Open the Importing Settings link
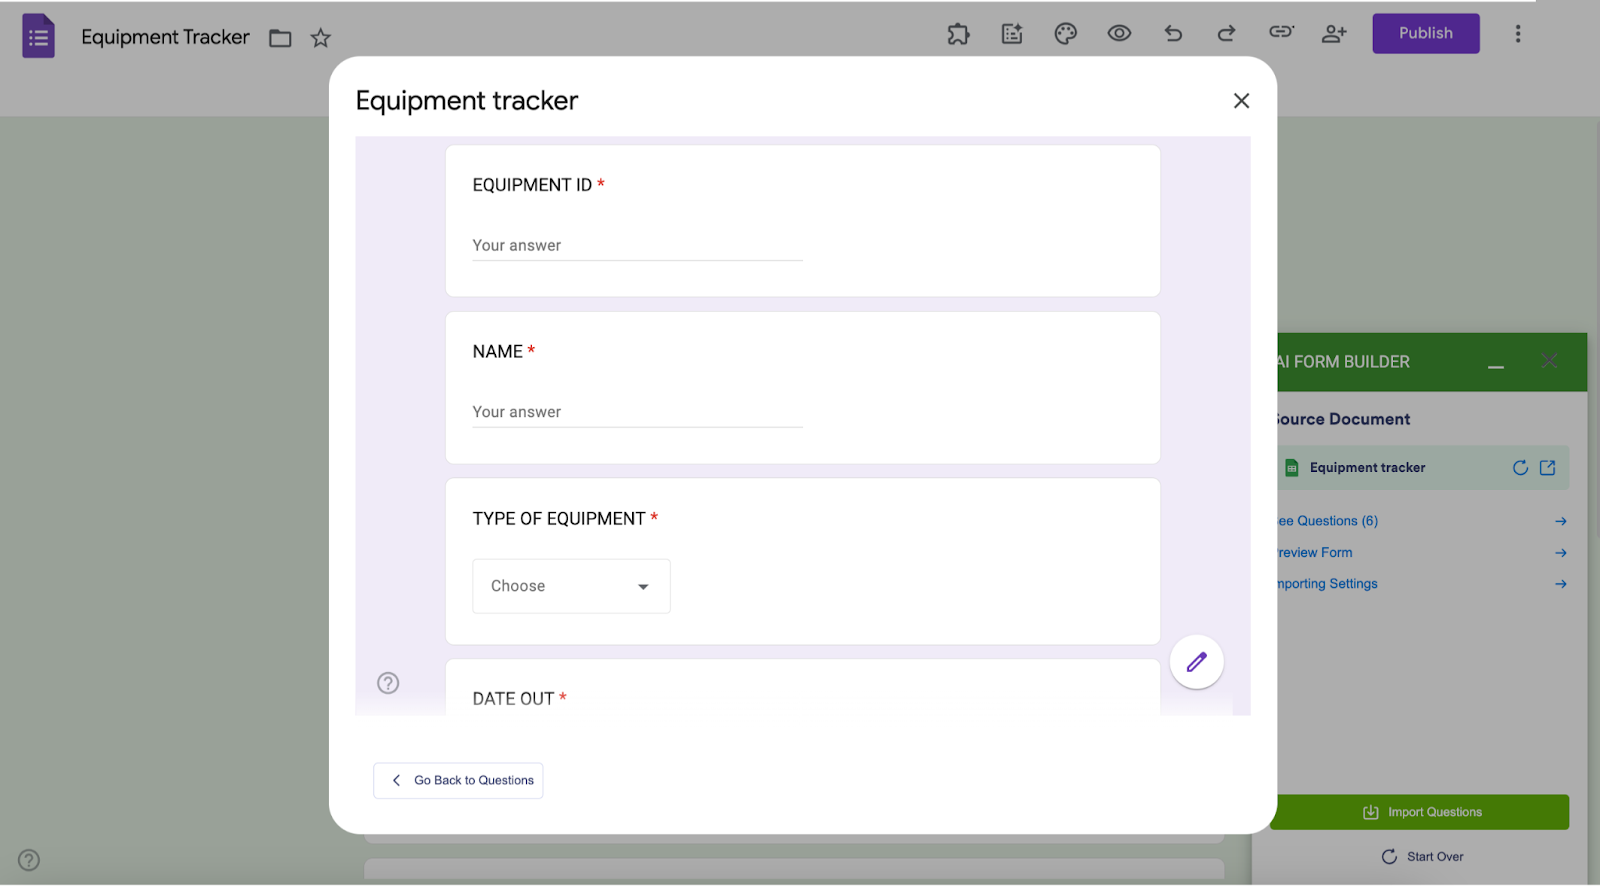Viewport: 1600px width, 887px height. 1326,584
